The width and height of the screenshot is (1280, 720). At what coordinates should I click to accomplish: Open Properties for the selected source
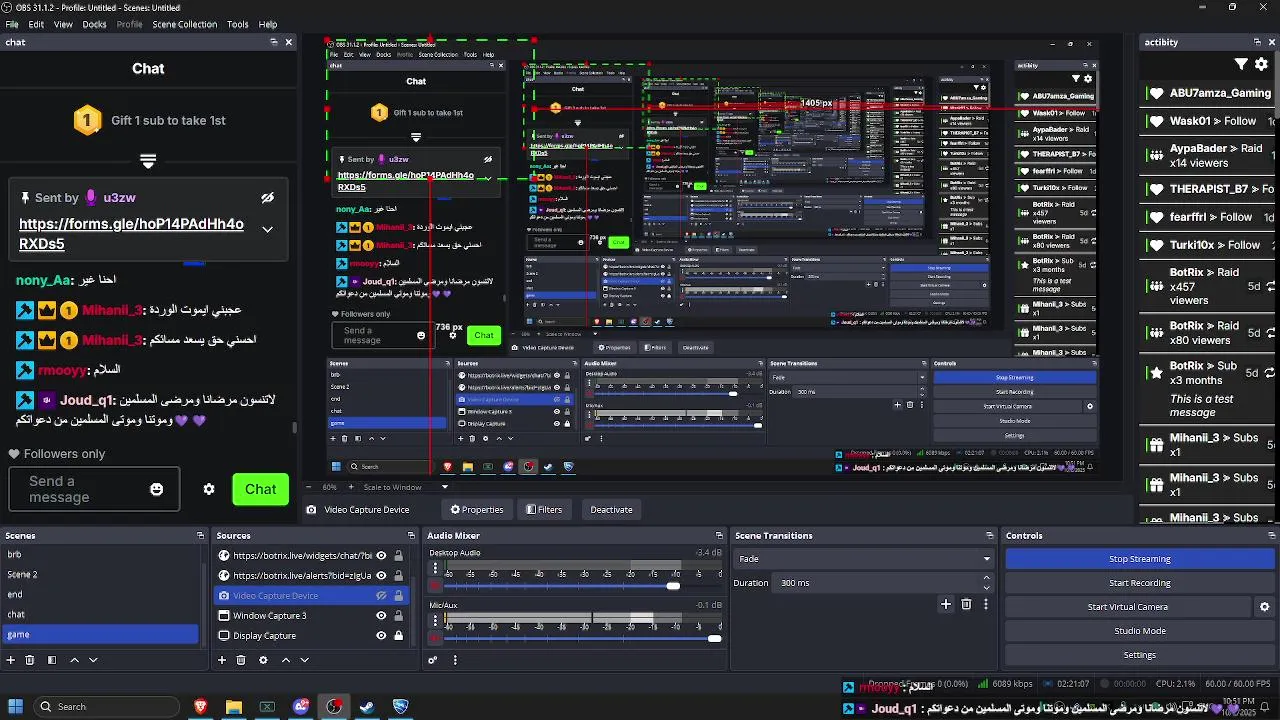477,510
